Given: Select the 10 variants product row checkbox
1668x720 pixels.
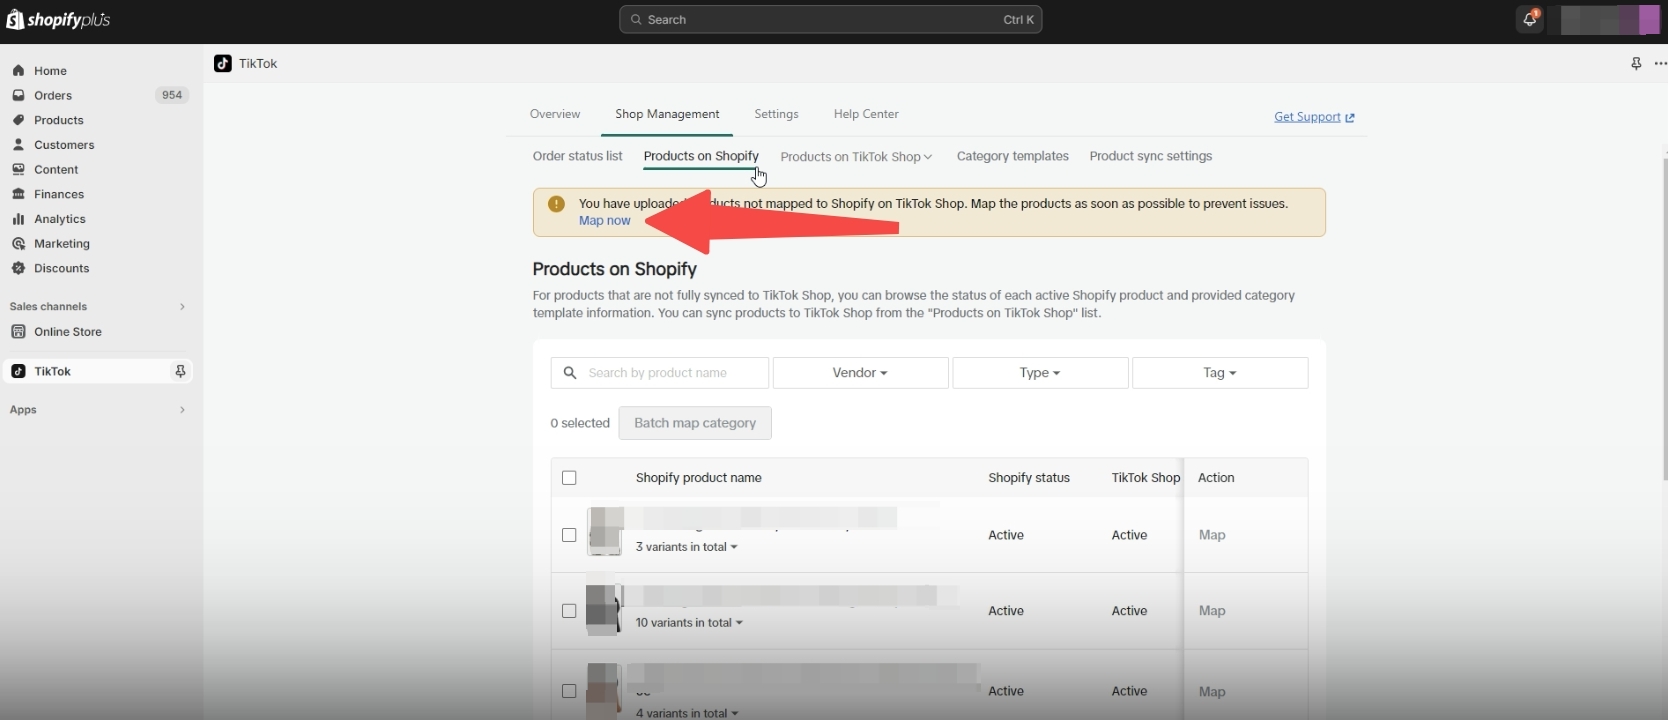Looking at the screenshot, I should (x=569, y=611).
